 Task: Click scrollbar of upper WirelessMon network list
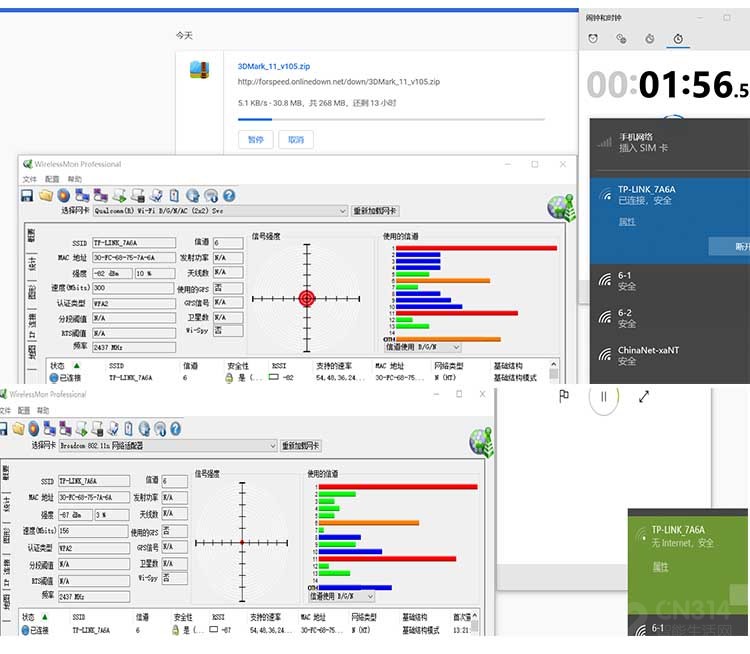(x=553, y=371)
